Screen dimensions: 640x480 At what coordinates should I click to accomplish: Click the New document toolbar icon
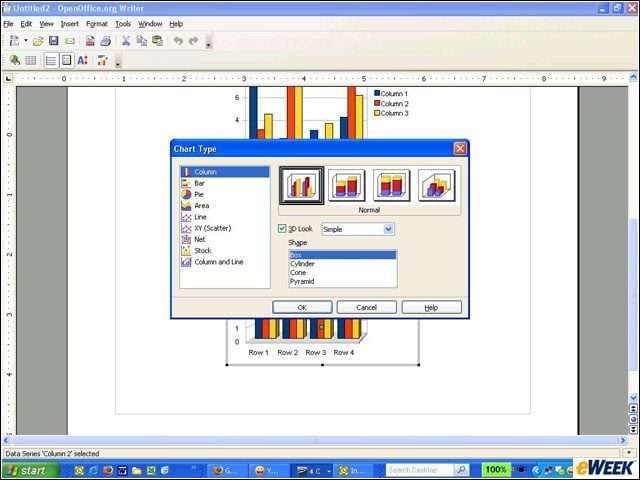pos(14,40)
